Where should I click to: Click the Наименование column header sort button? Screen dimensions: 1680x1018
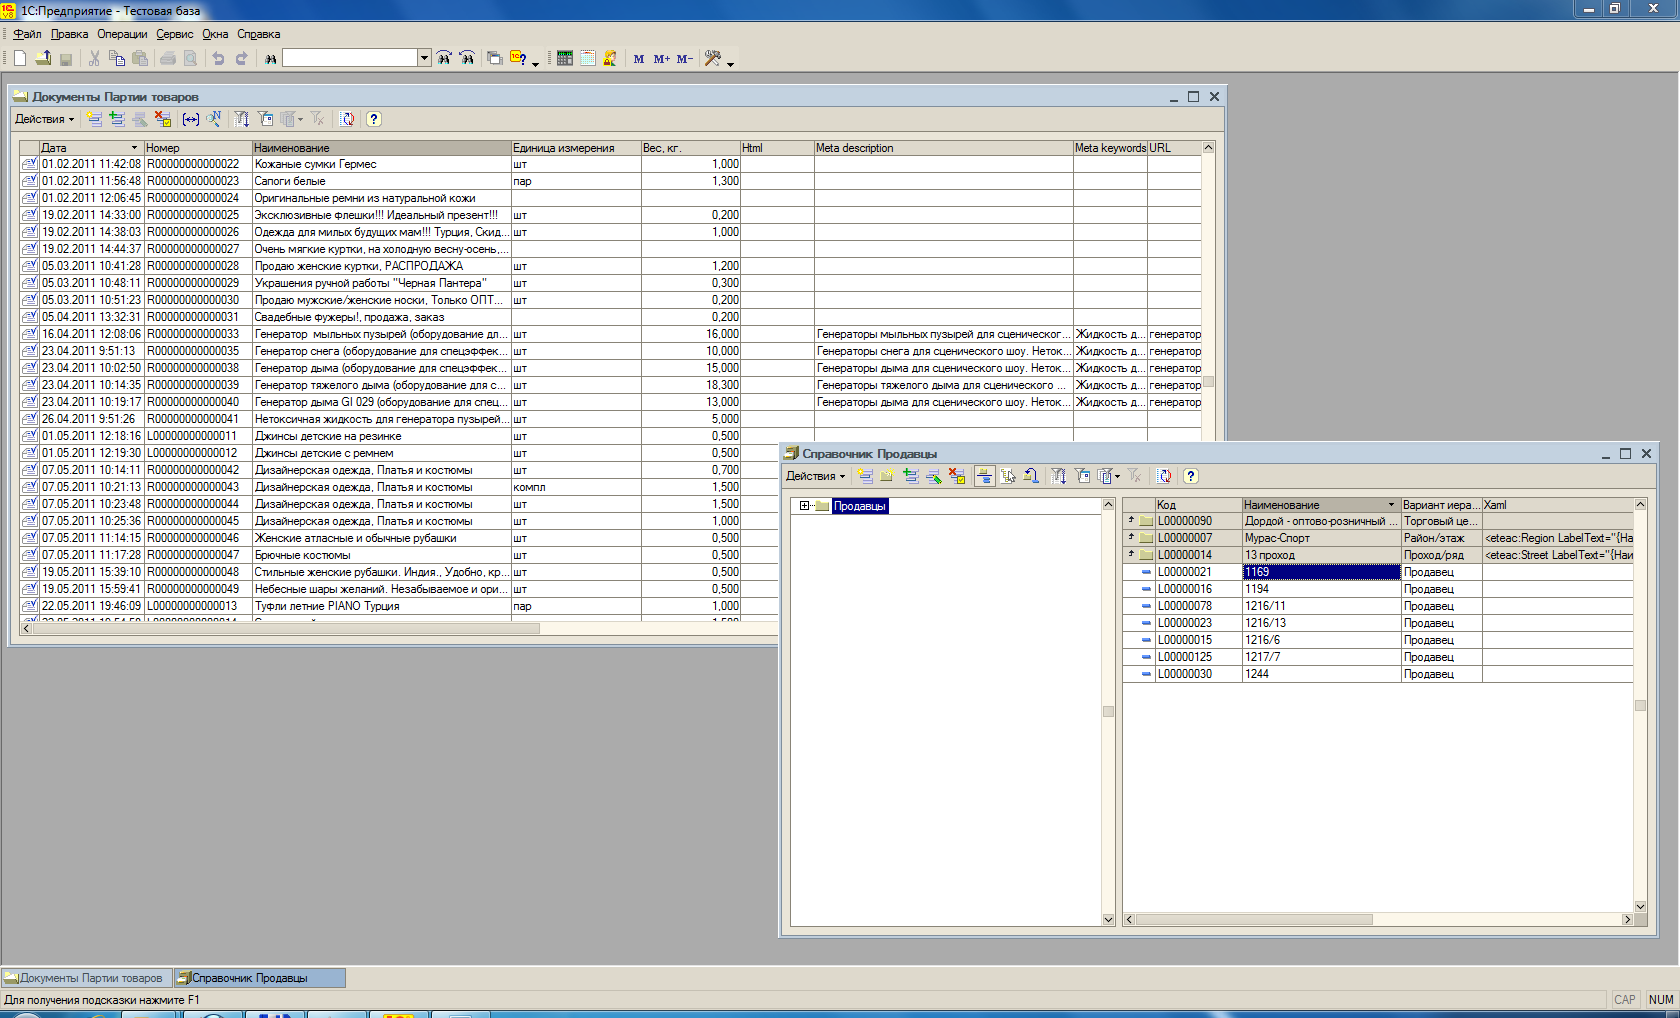pyautogui.click(x=1391, y=504)
